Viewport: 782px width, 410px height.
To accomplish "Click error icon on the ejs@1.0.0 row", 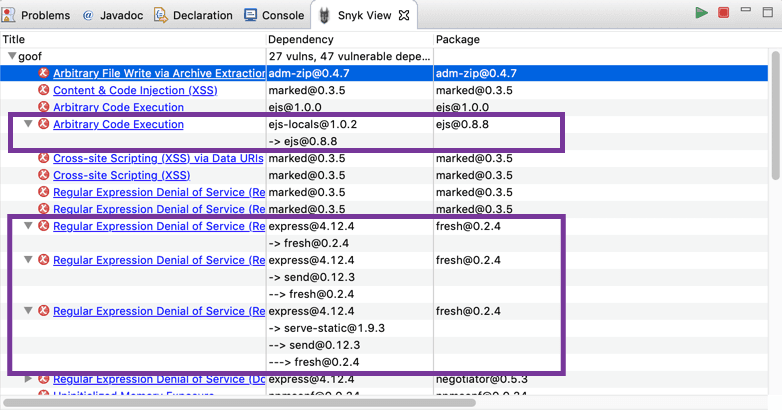I will click(44, 107).
